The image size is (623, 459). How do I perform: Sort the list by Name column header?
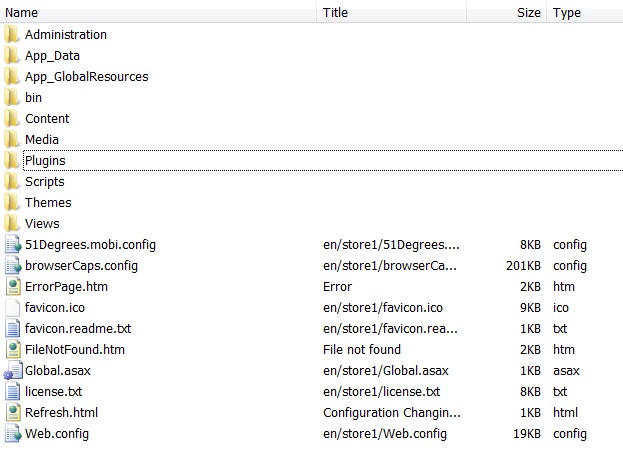(21, 13)
